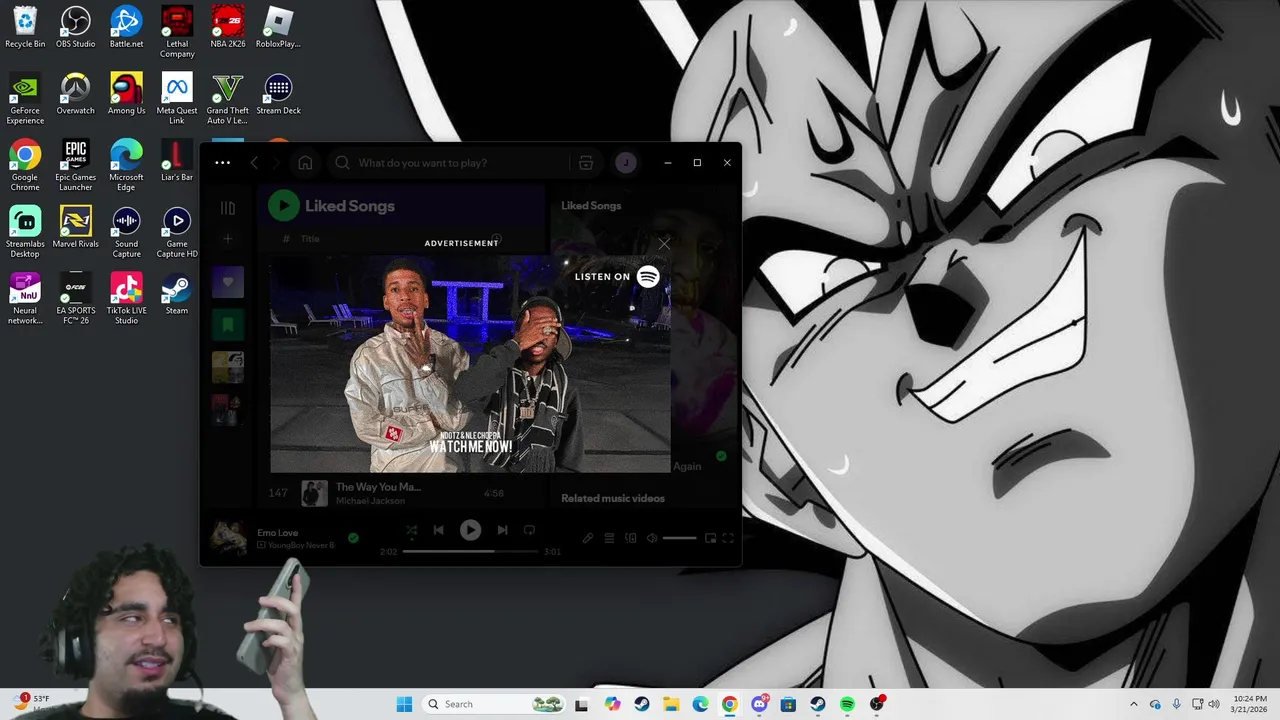
Task: Open The Way You Ma... track row
Action: pos(400,493)
